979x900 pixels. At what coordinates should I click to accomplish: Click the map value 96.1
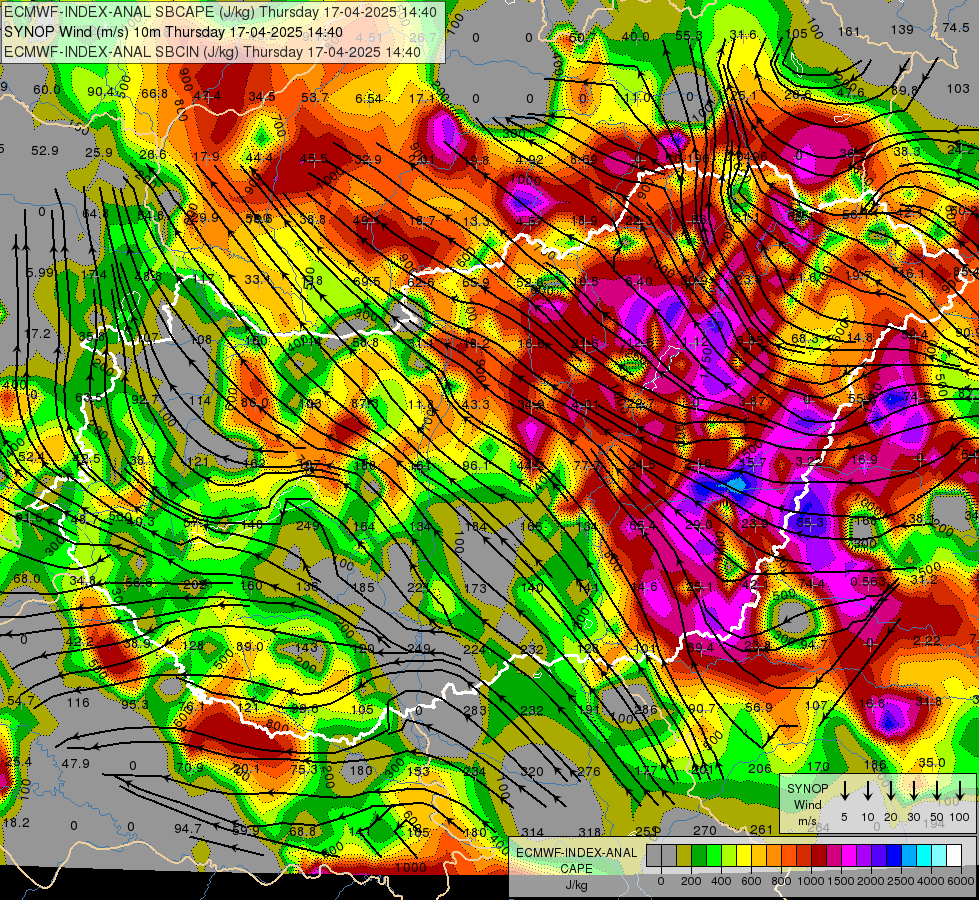tap(476, 465)
